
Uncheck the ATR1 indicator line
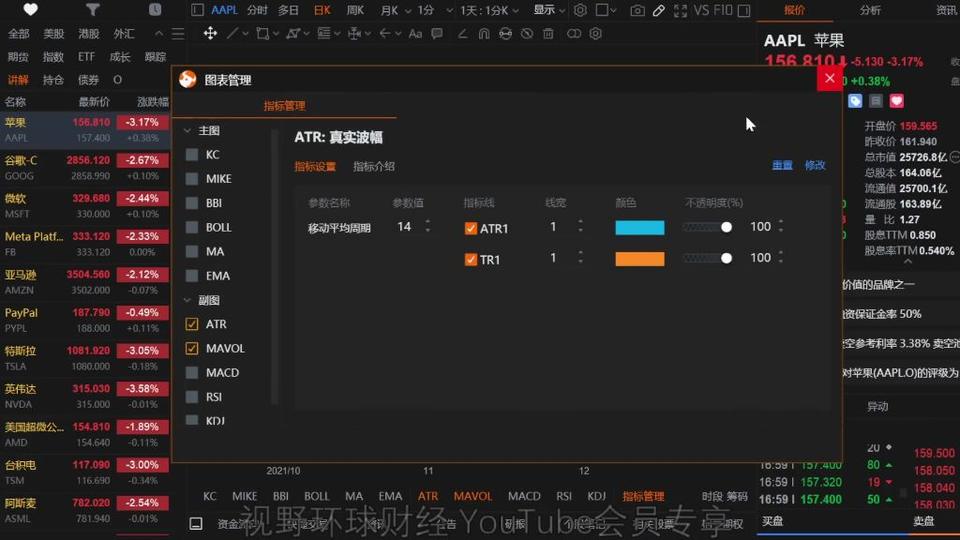470,228
